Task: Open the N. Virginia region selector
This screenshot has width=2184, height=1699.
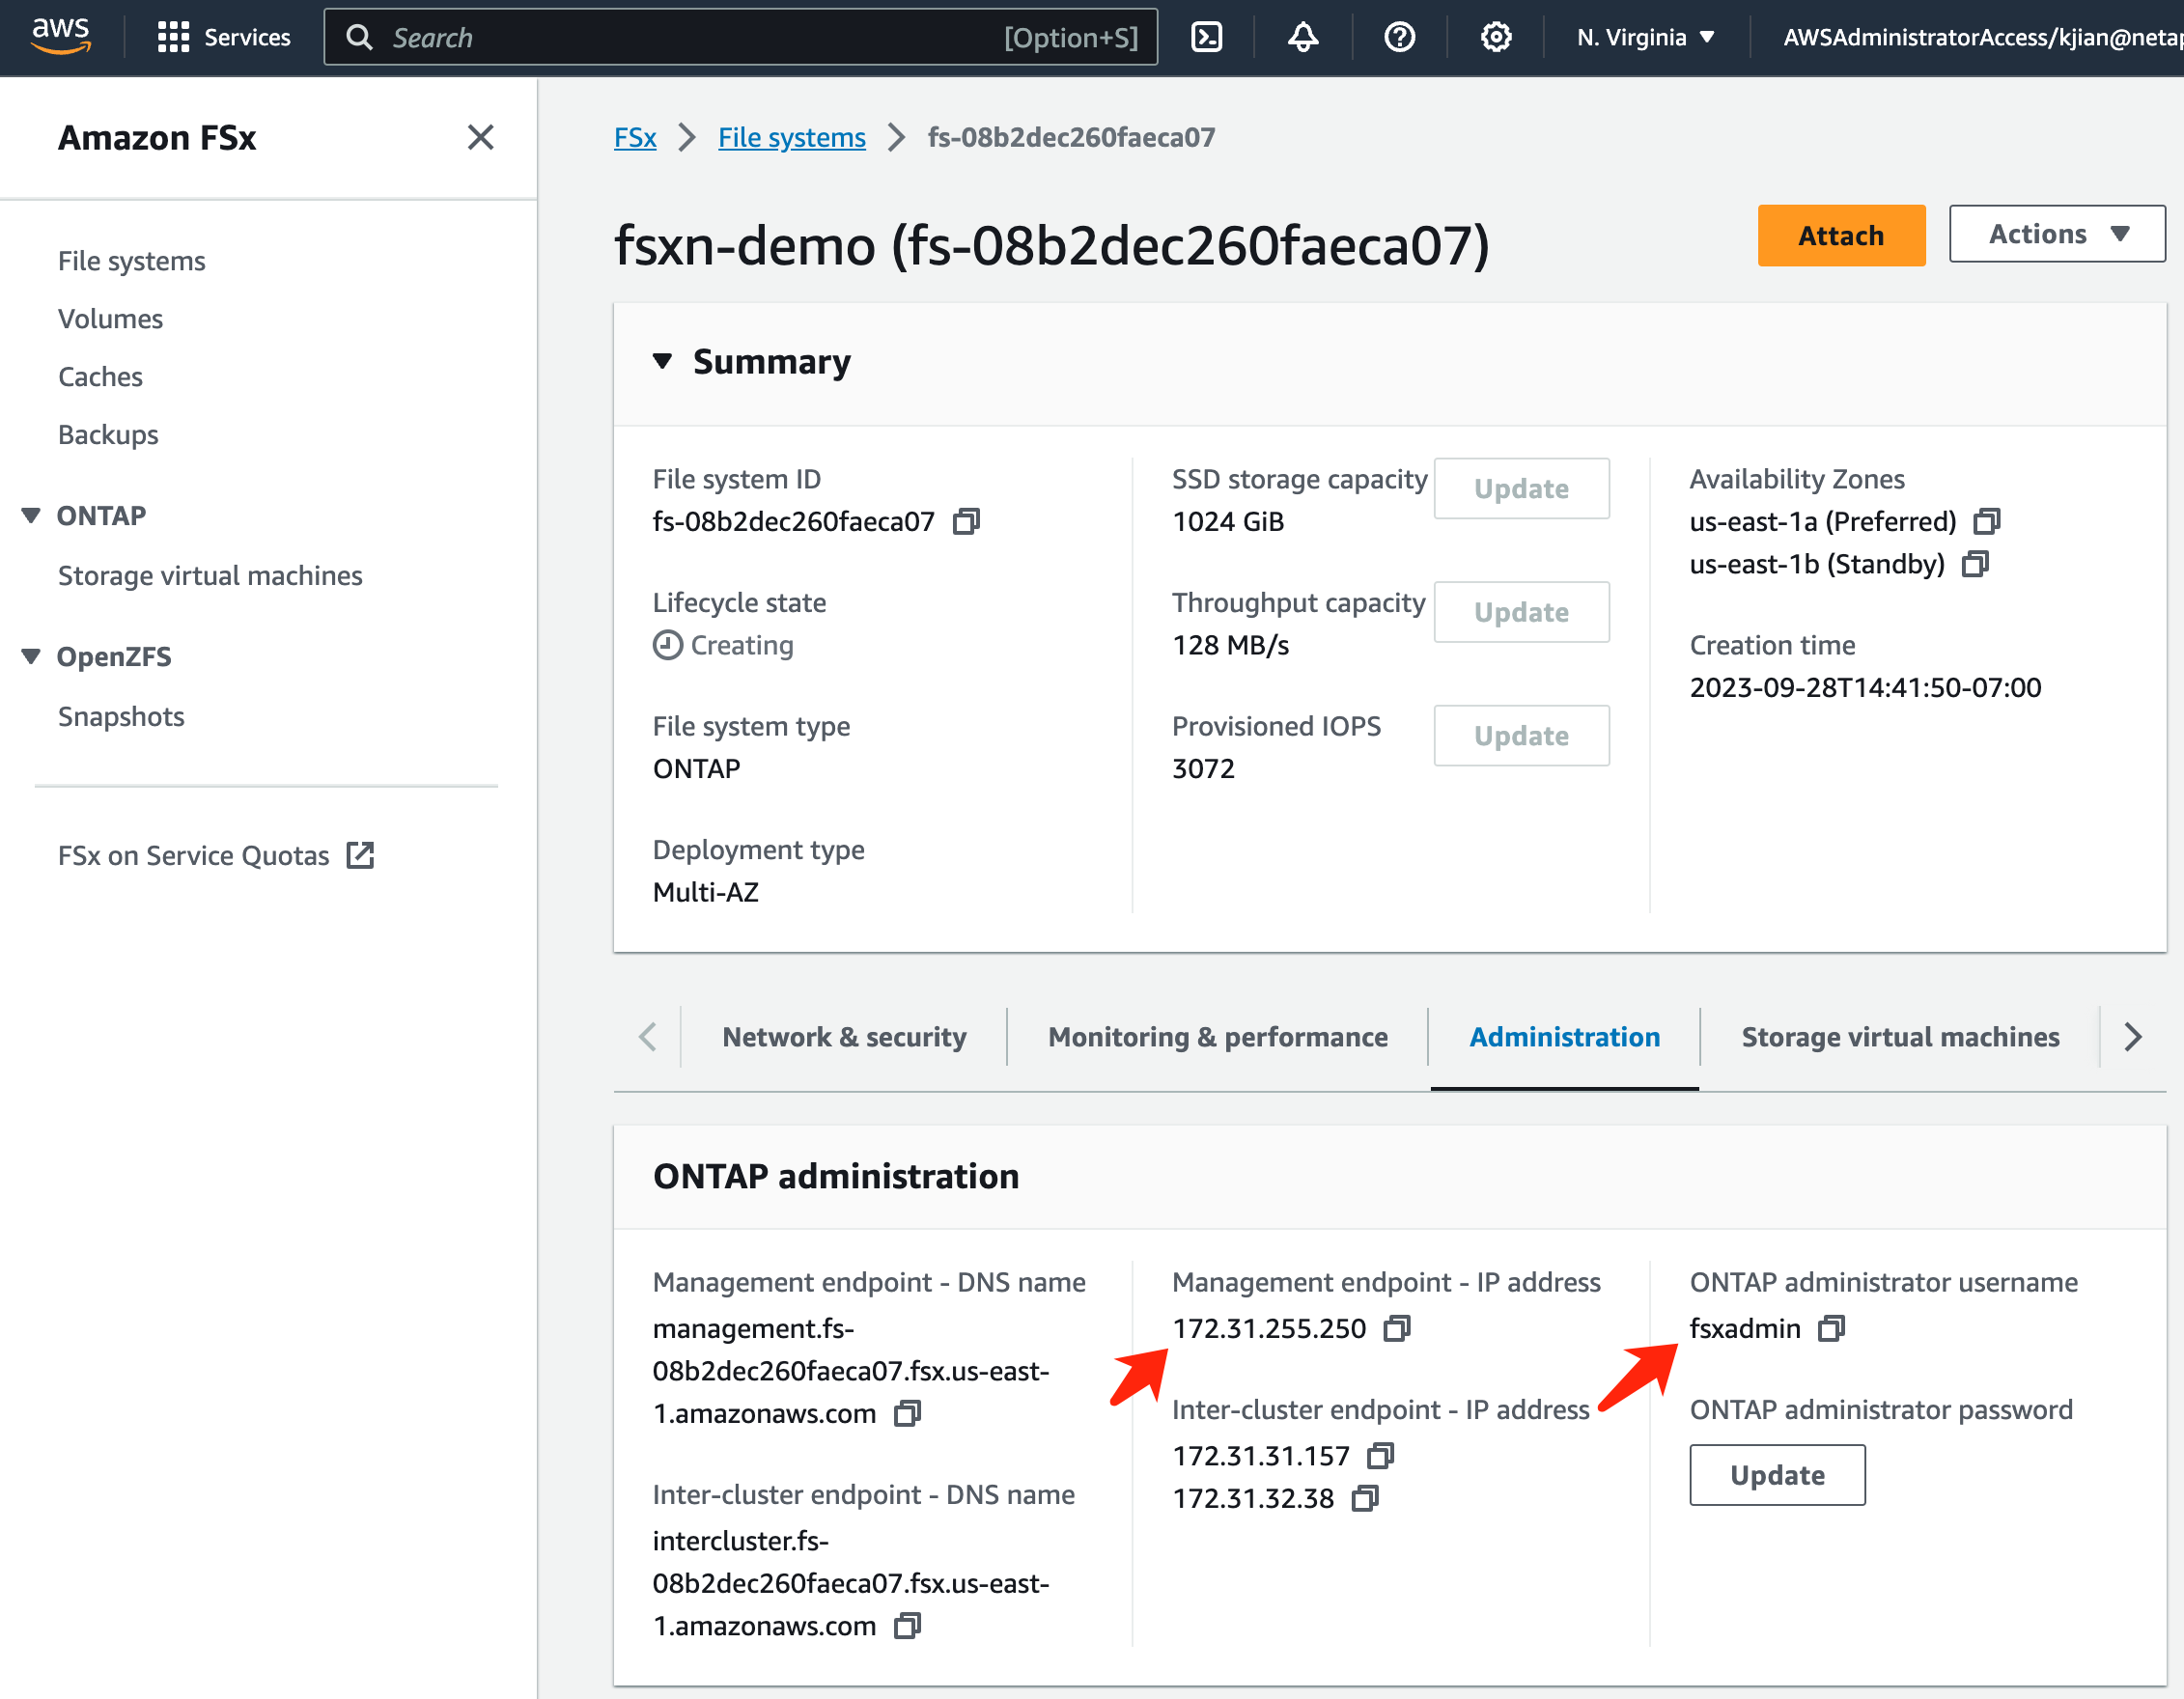Action: click(x=1645, y=37)
